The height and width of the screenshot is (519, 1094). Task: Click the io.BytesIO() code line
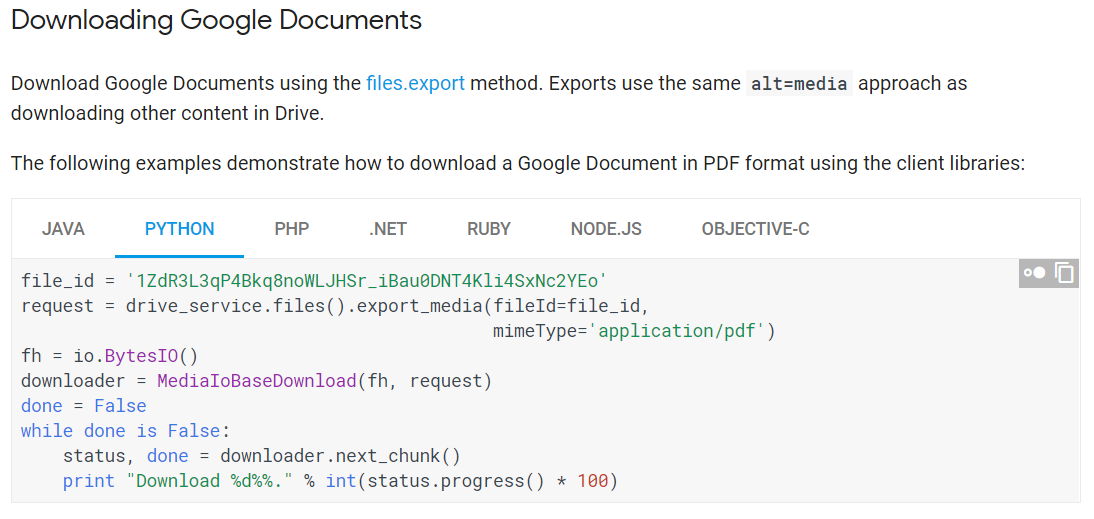coord(110,356)
